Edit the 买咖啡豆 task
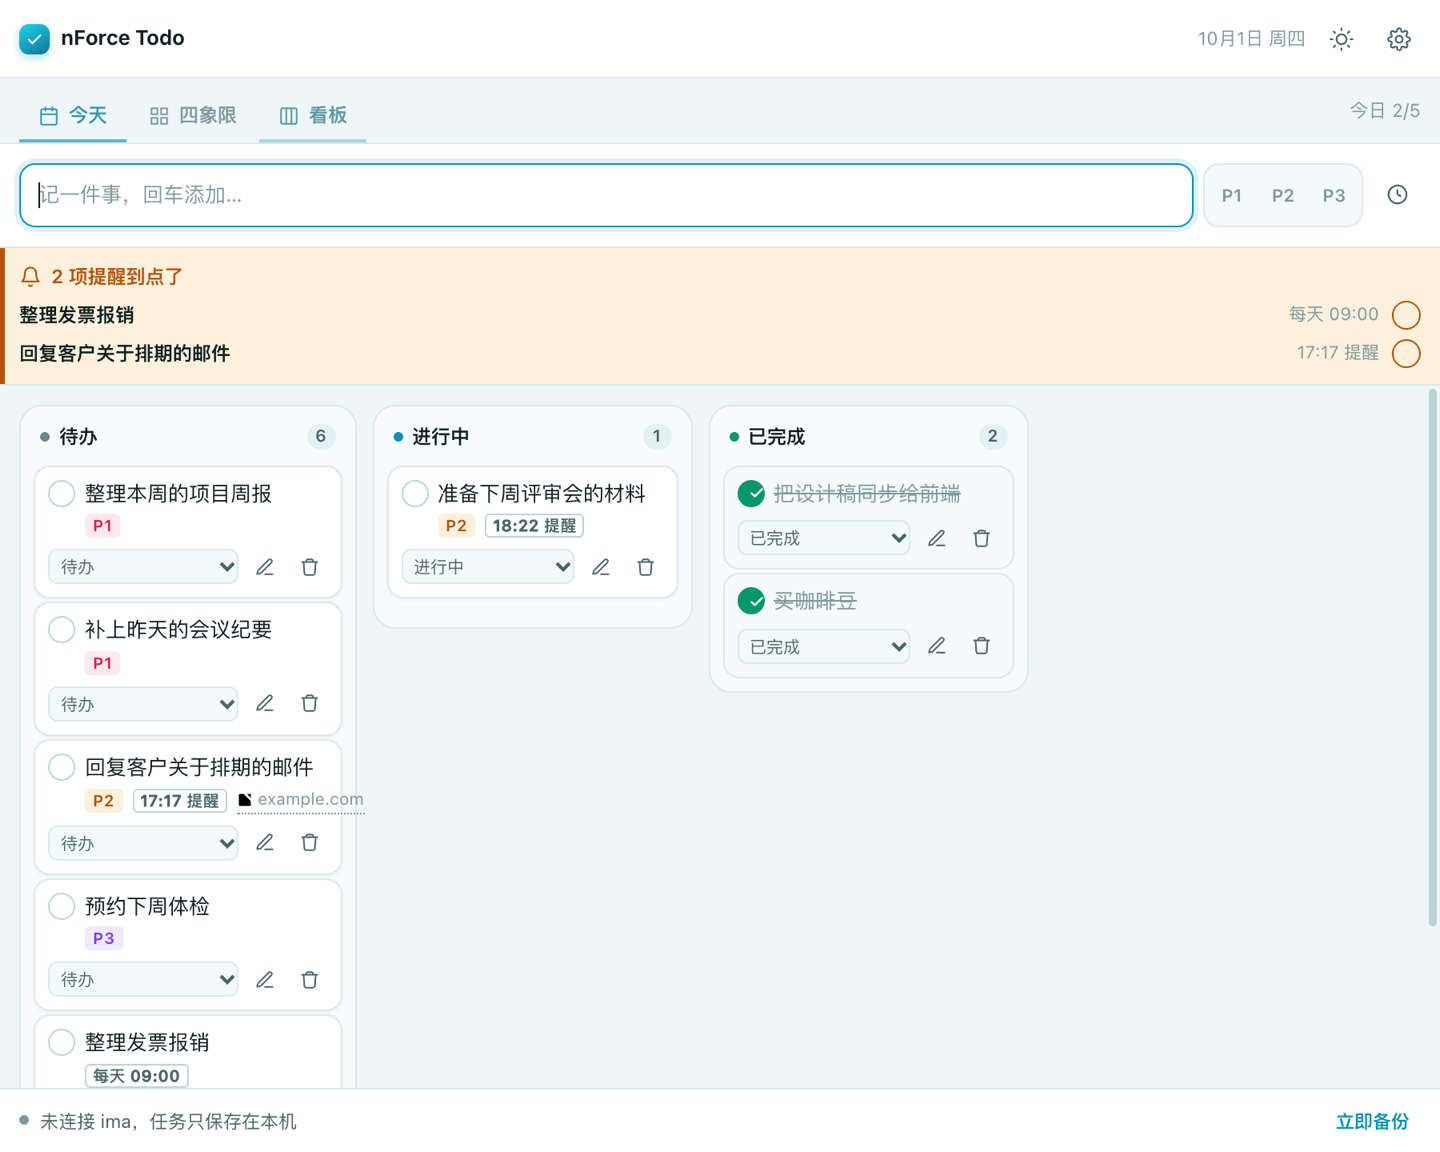The width and height of the screenshot is (1440, 1152). (937, 646)
